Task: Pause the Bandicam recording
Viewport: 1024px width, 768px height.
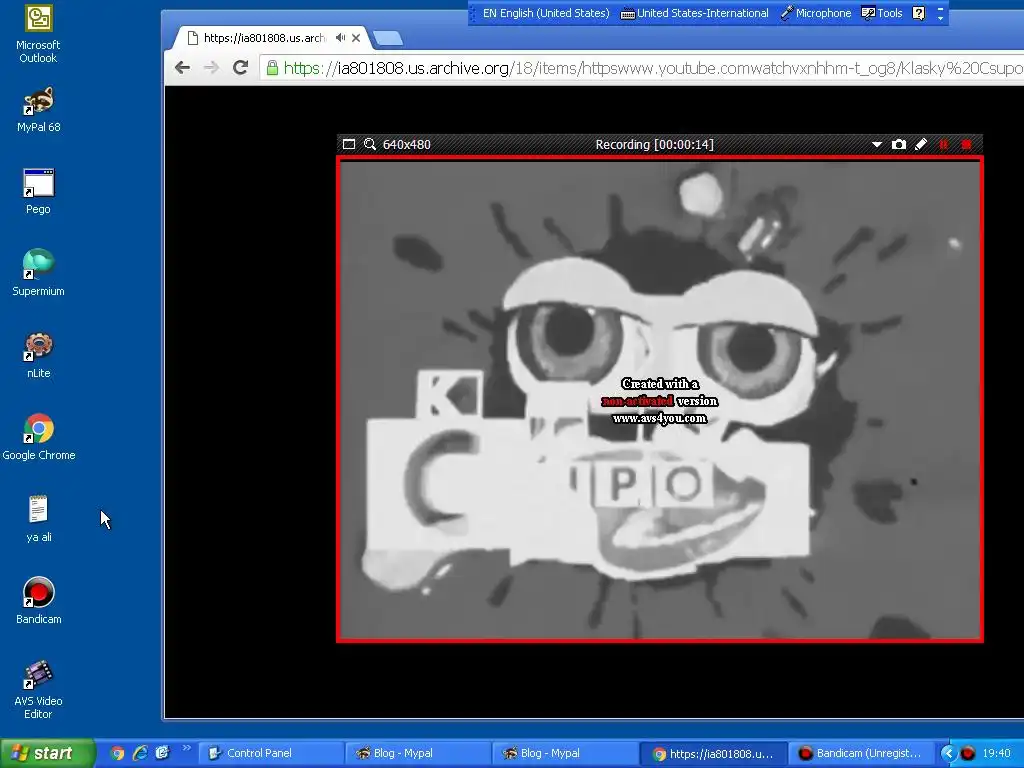Action: [943, 144]
